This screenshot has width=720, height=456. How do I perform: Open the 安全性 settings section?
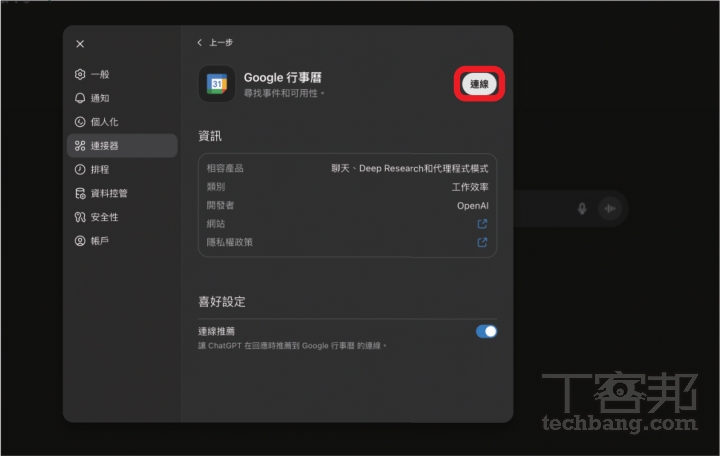click(x=122, y=217)
